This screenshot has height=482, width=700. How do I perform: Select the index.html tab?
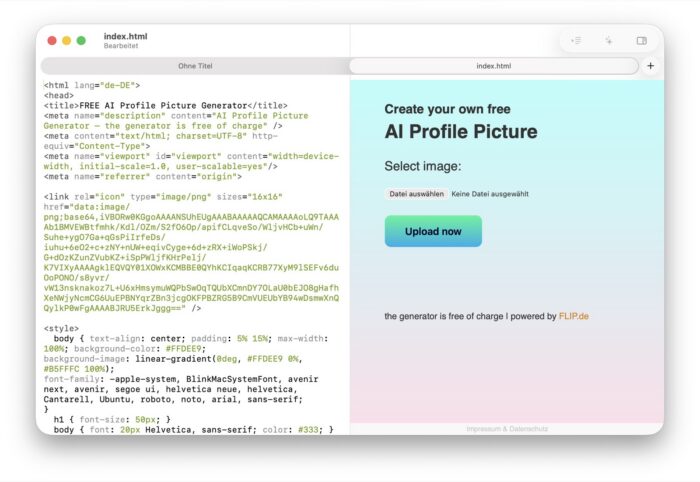[x=493, y=66]
